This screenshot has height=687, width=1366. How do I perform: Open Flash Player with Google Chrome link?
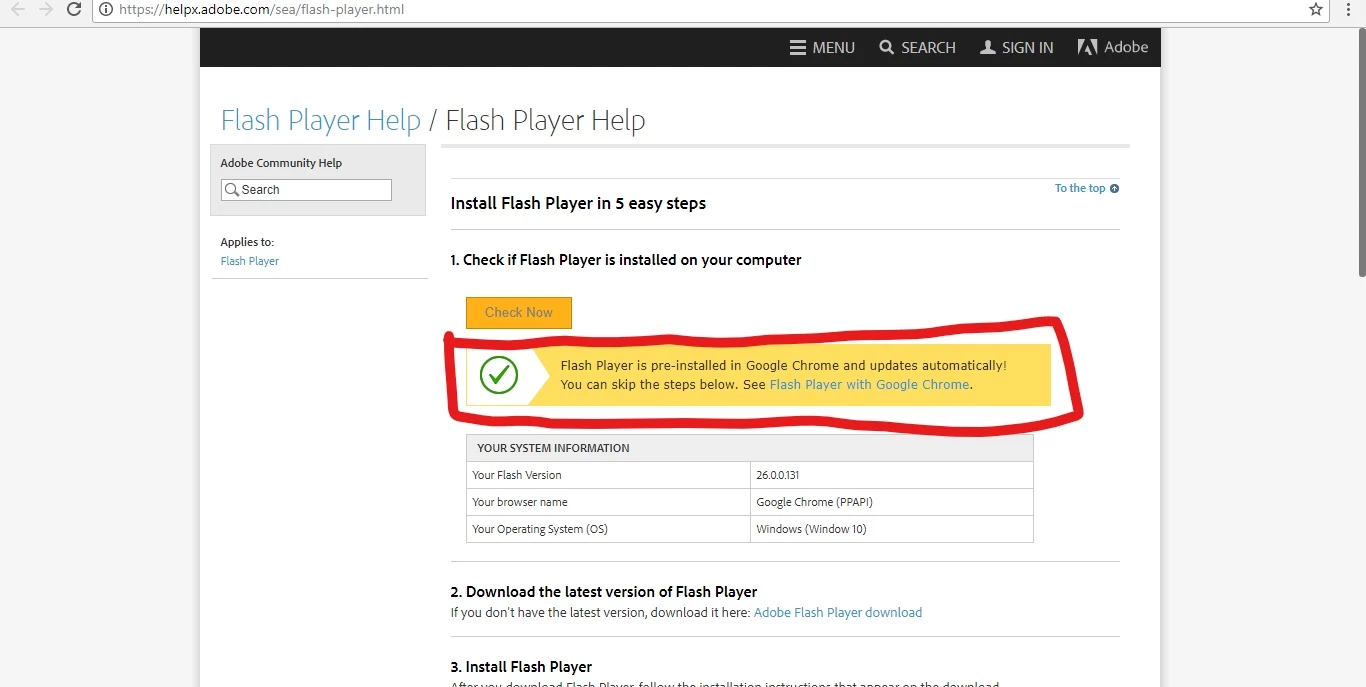click(x=869, y=384)
